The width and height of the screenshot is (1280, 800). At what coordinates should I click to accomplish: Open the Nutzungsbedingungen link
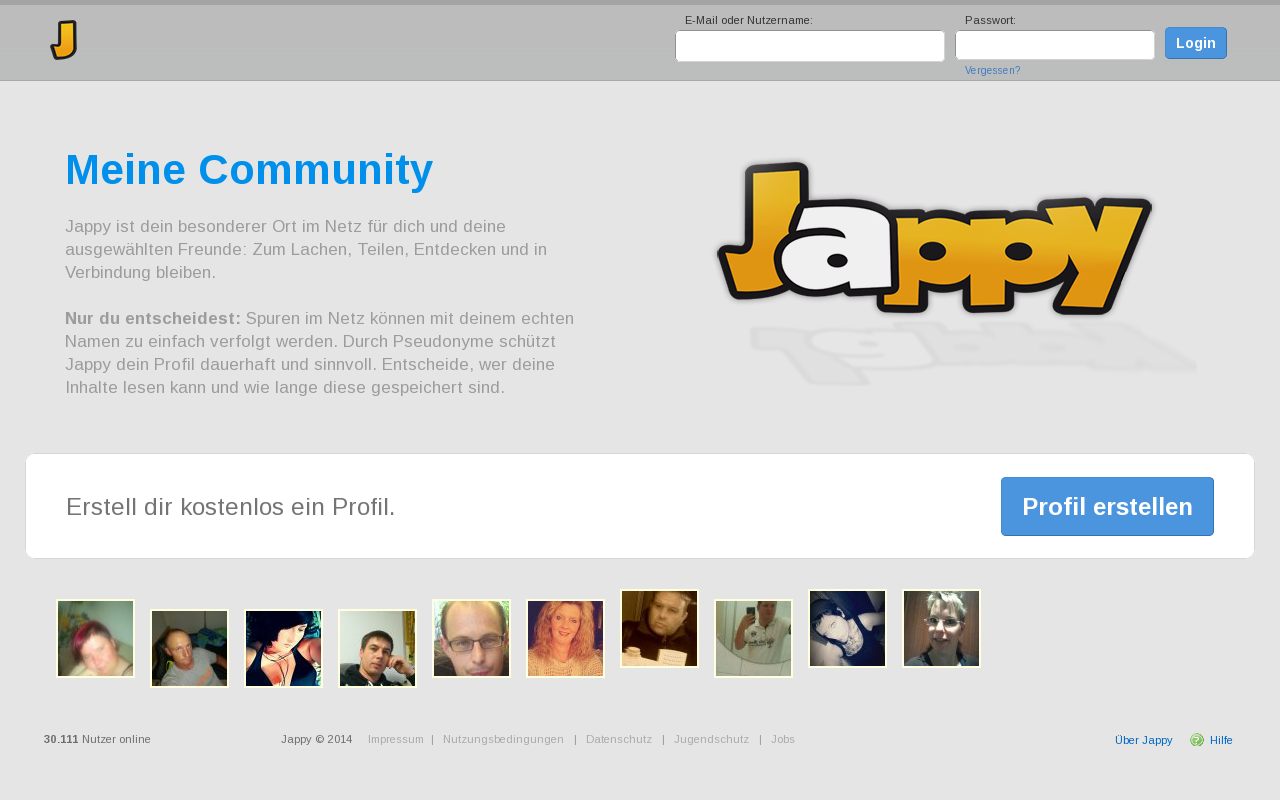coord(503,739)
